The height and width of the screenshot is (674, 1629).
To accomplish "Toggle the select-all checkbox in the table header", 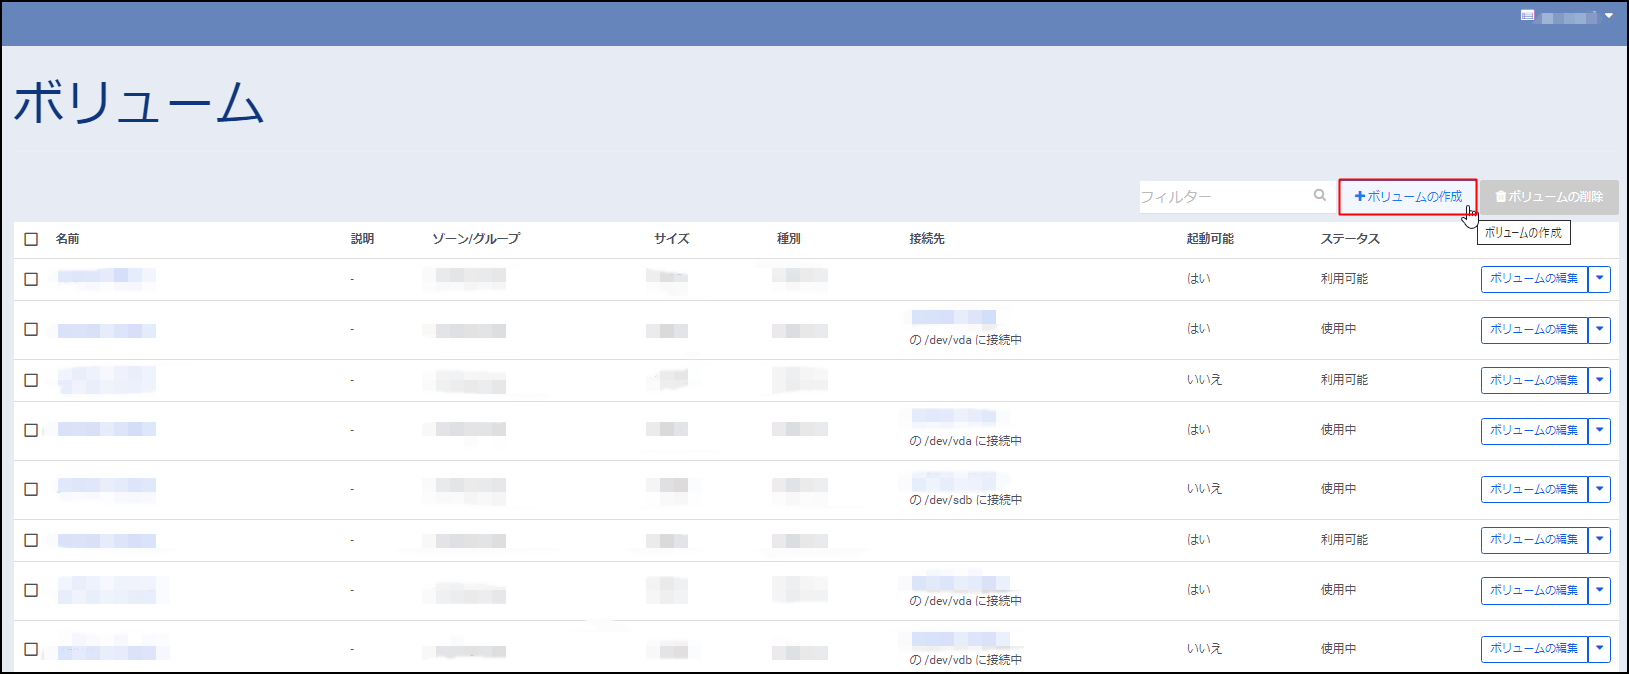I will [31, 239].
